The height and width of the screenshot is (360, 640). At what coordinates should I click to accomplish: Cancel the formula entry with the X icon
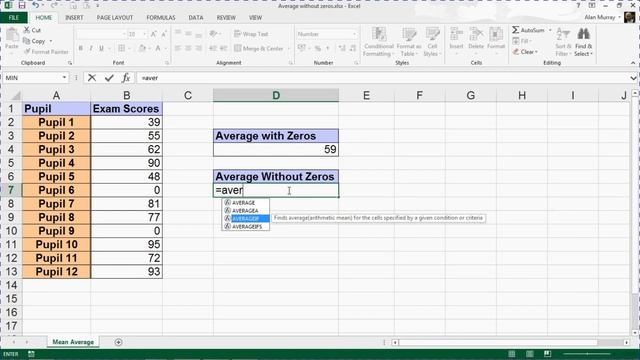92,78
